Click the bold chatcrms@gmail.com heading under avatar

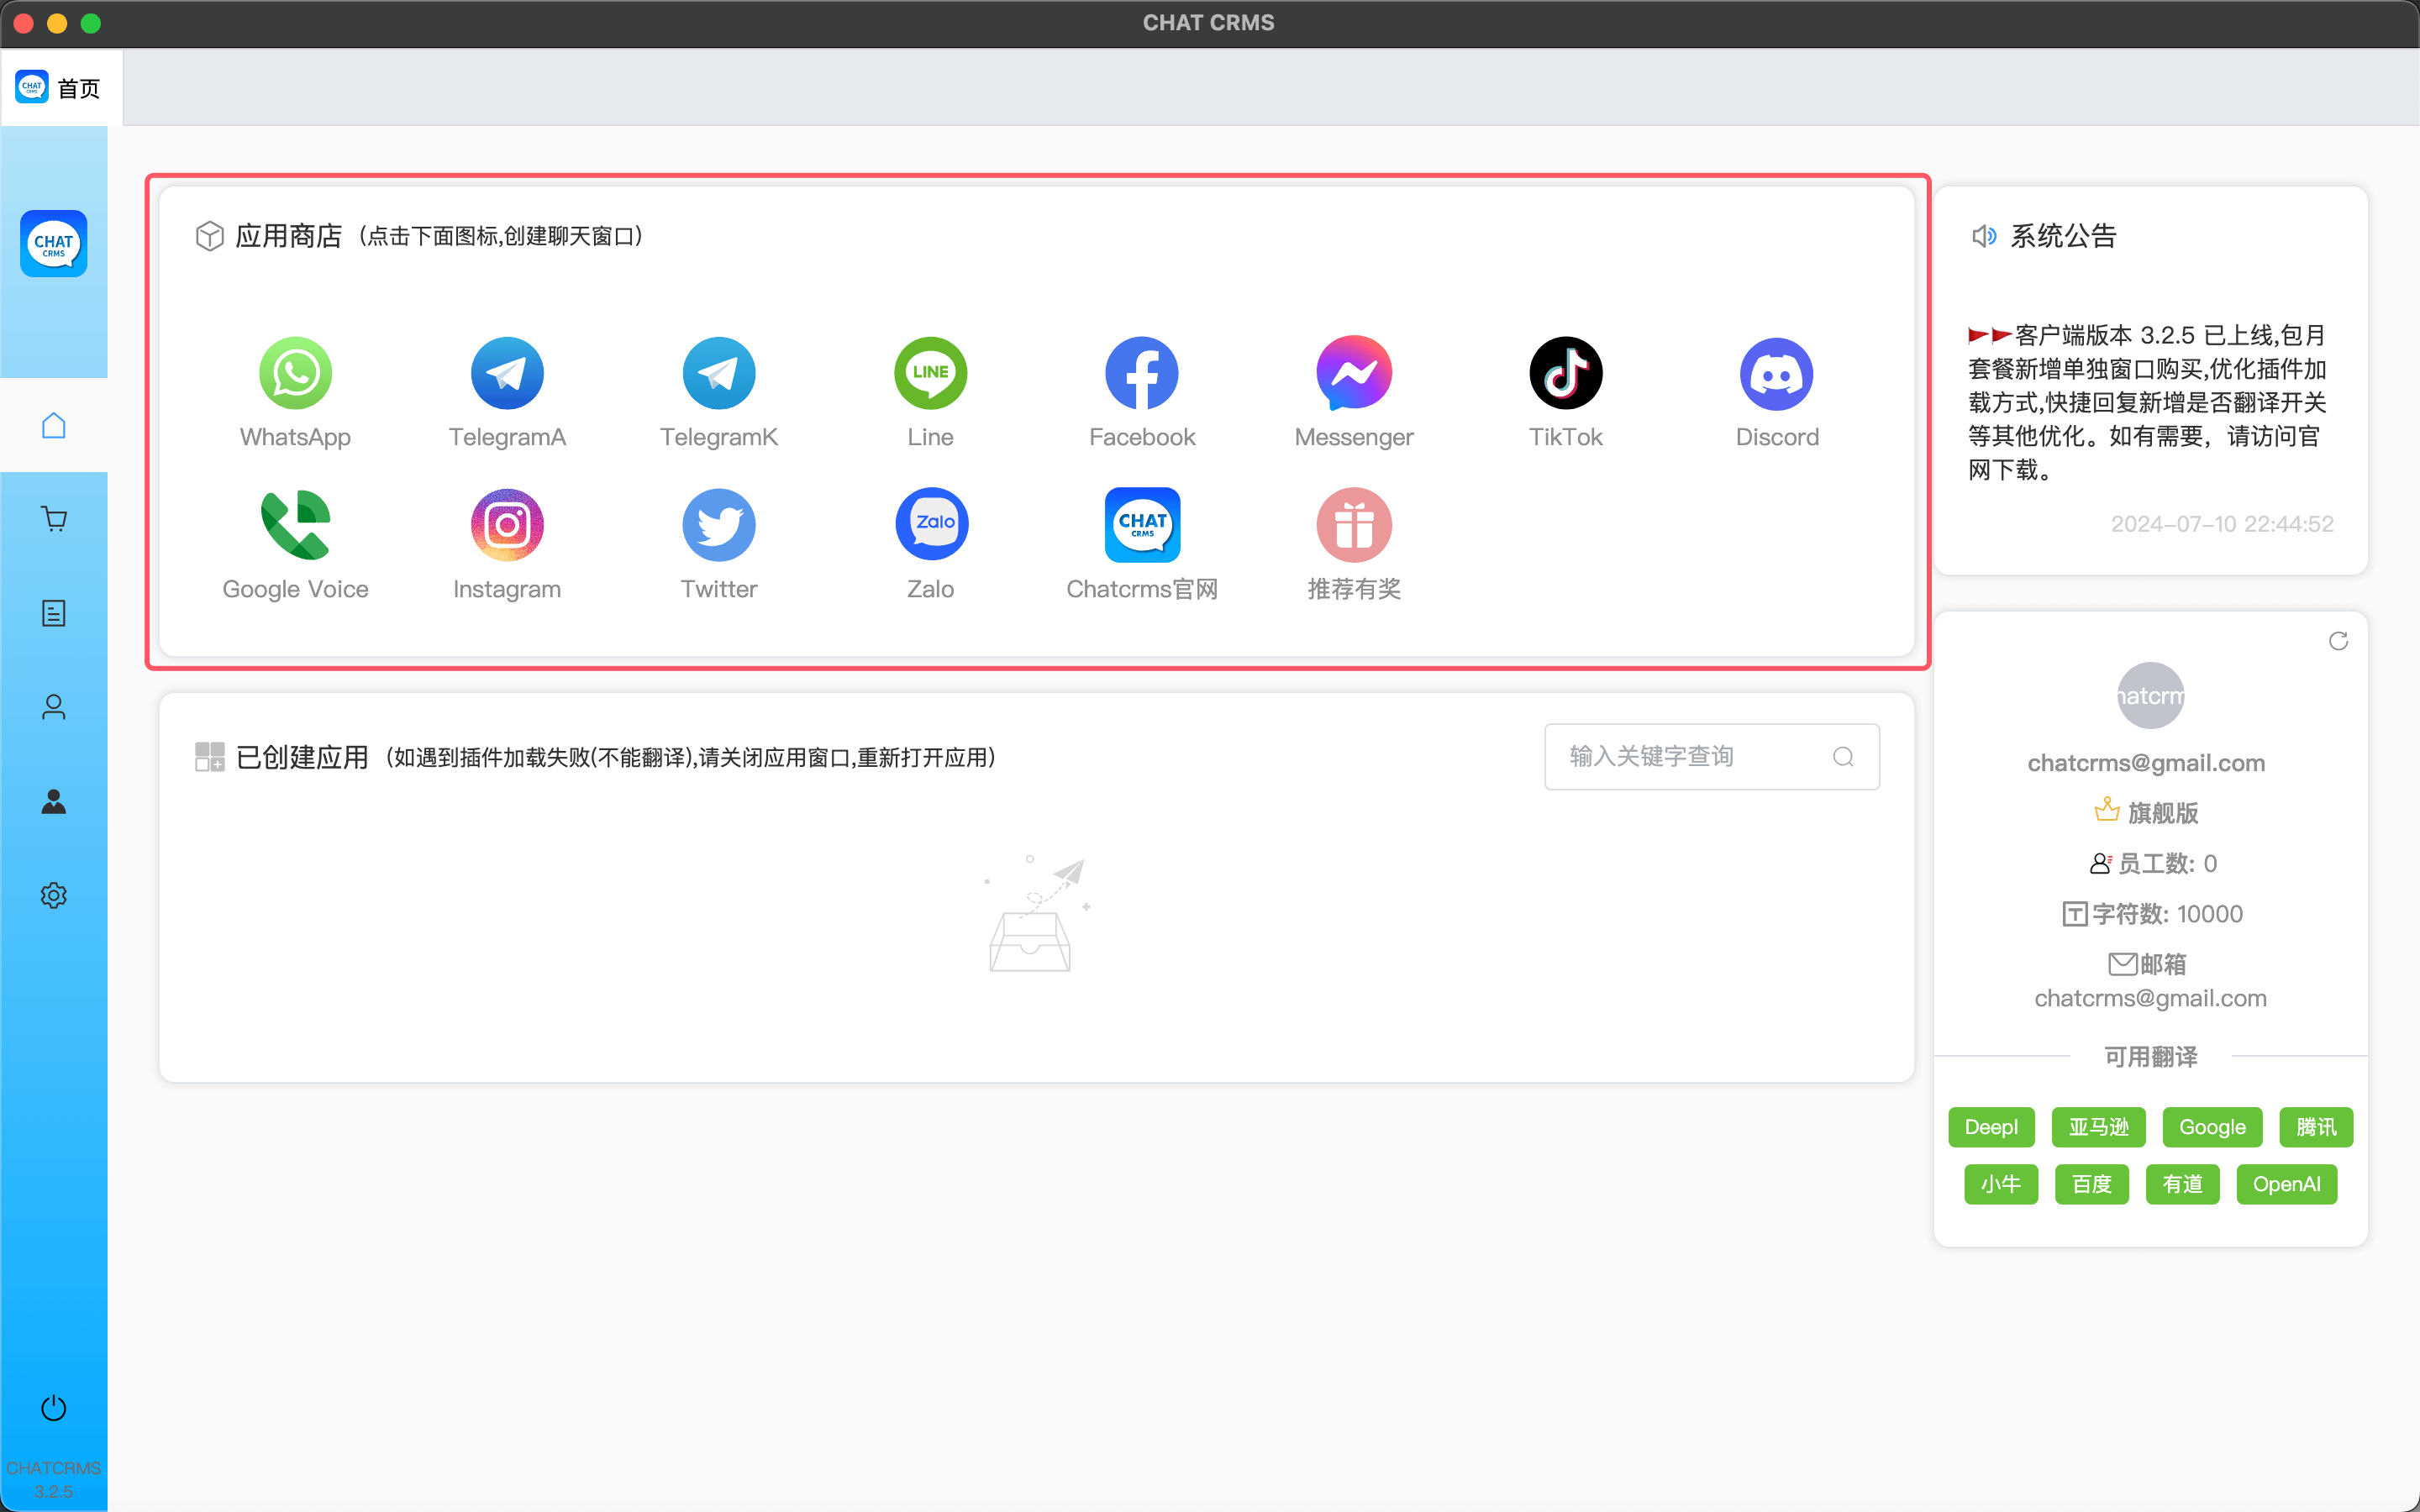(x=2146, y=763)
